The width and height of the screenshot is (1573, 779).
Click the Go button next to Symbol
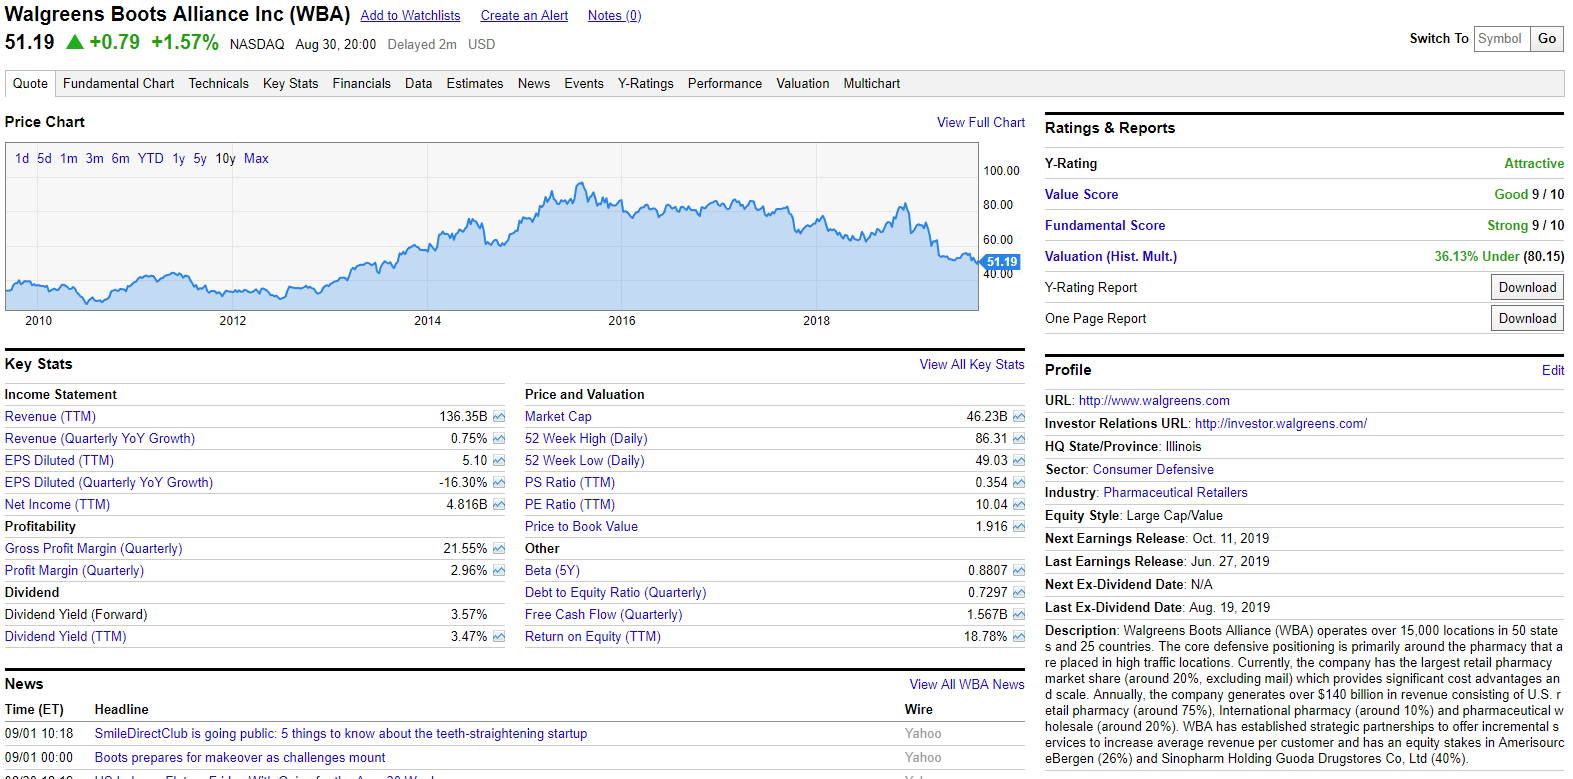pyautogui.click(x=1547, y=39)
